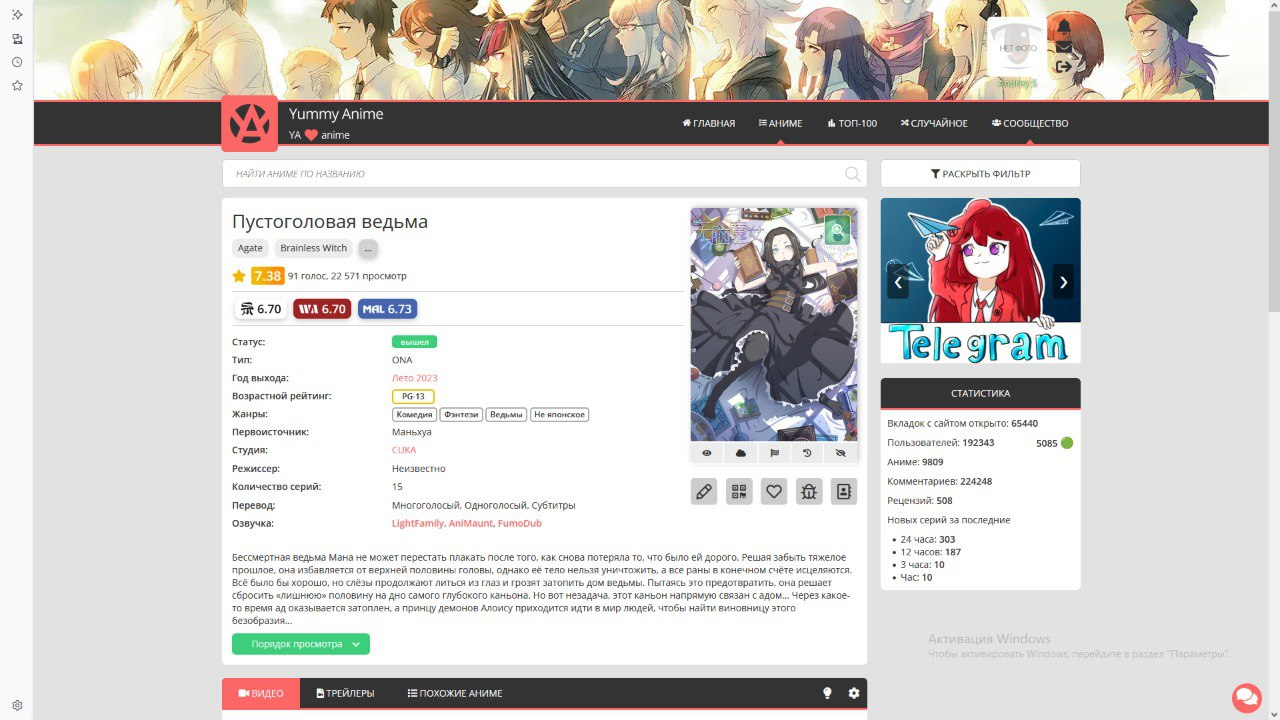Select the Не японское genre tag
This screenshot has height=720, width=1280.
[x=559, y=414]
